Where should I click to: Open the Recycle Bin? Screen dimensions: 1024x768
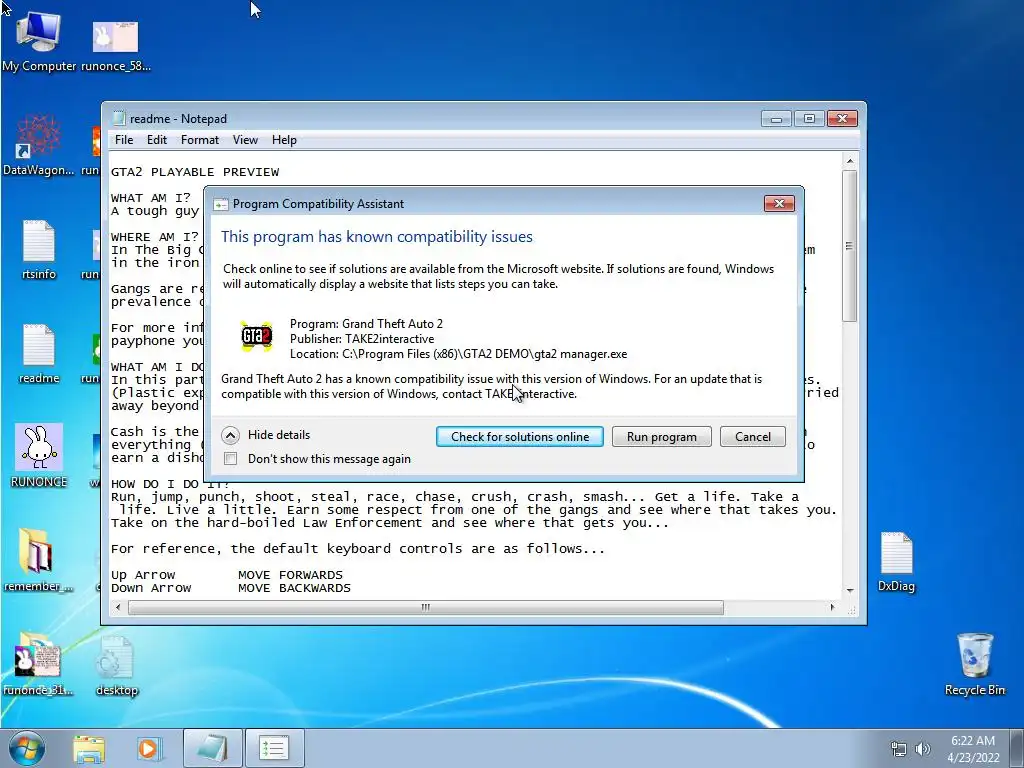point(975,664)
